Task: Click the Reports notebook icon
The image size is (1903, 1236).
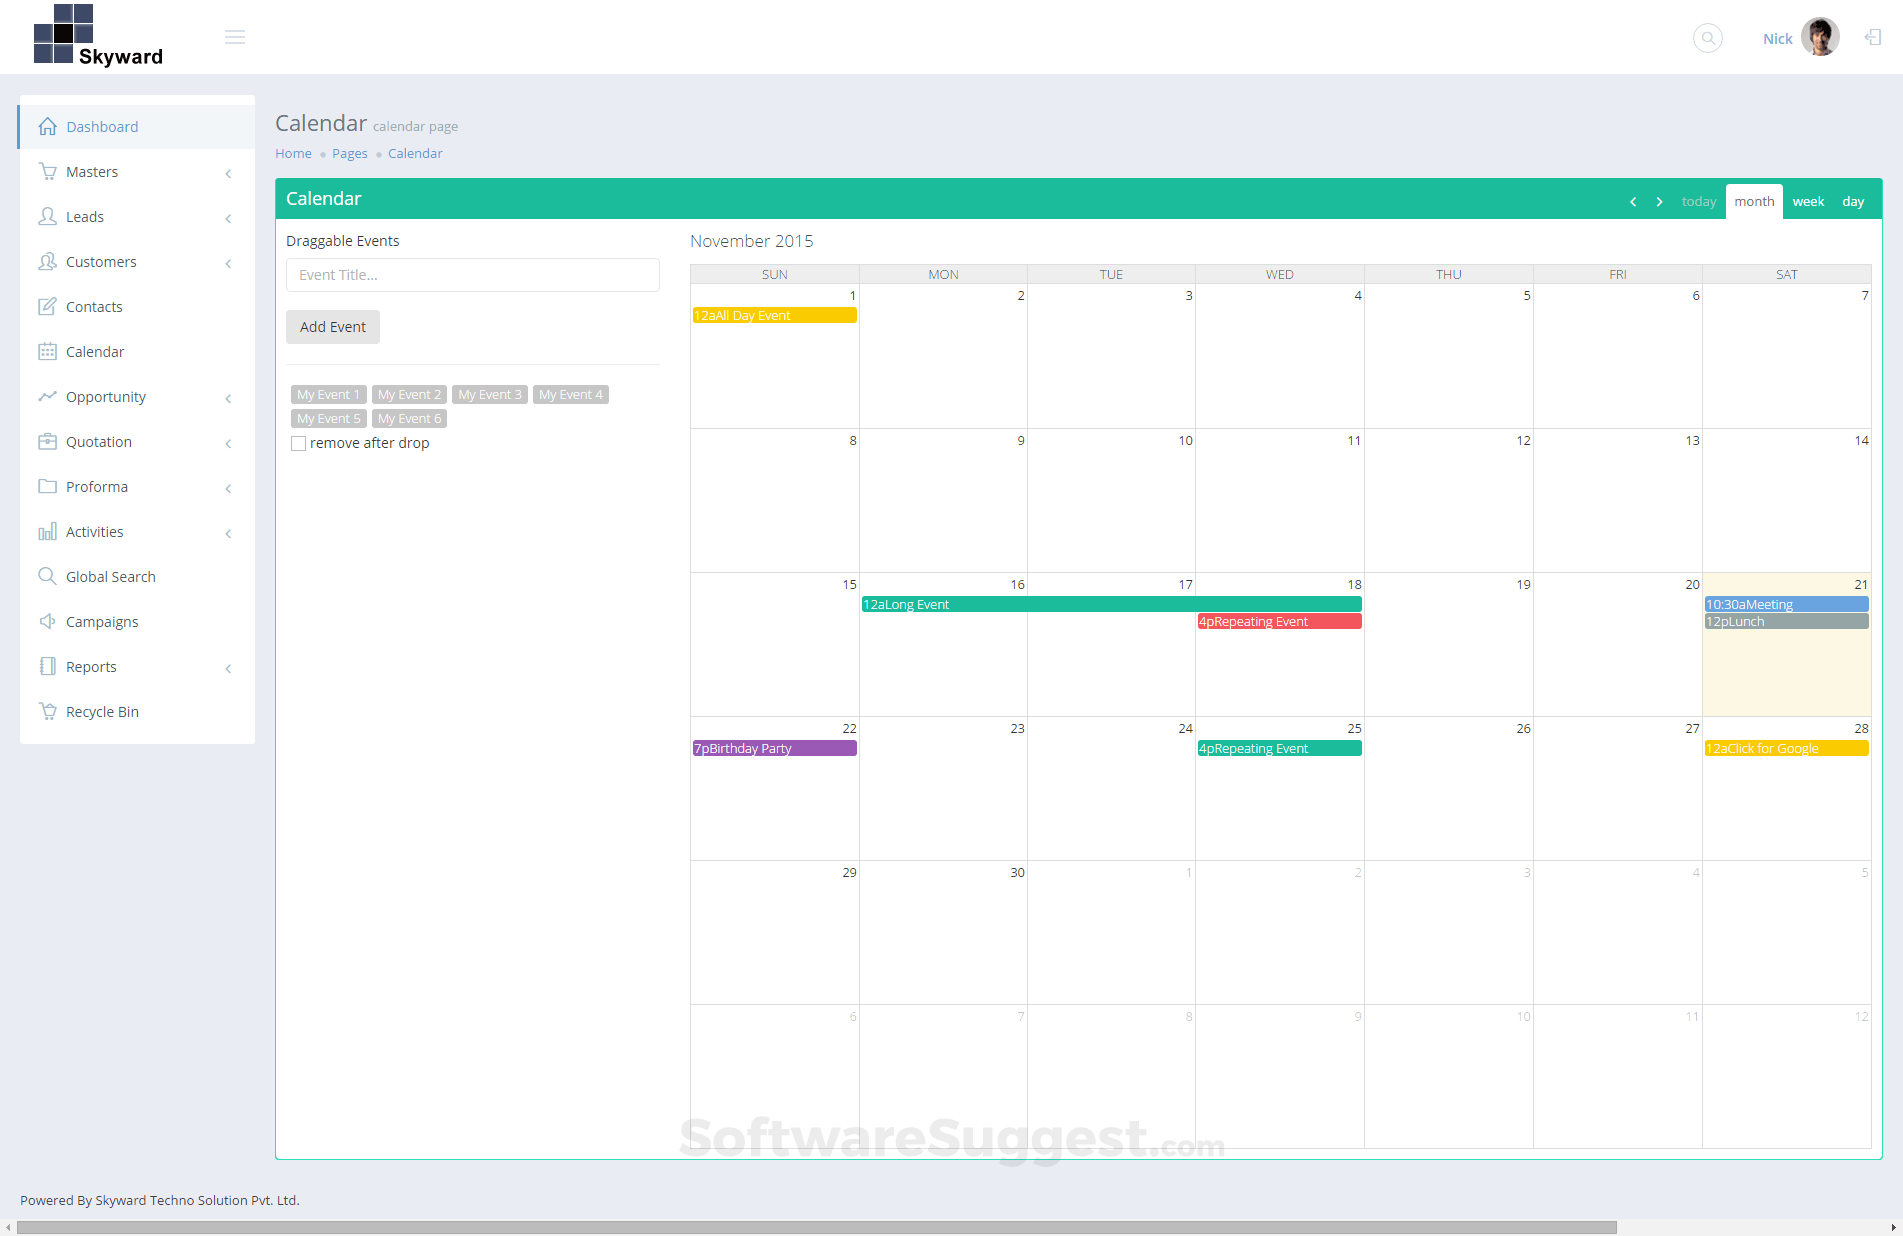Action: coord(47,666)
